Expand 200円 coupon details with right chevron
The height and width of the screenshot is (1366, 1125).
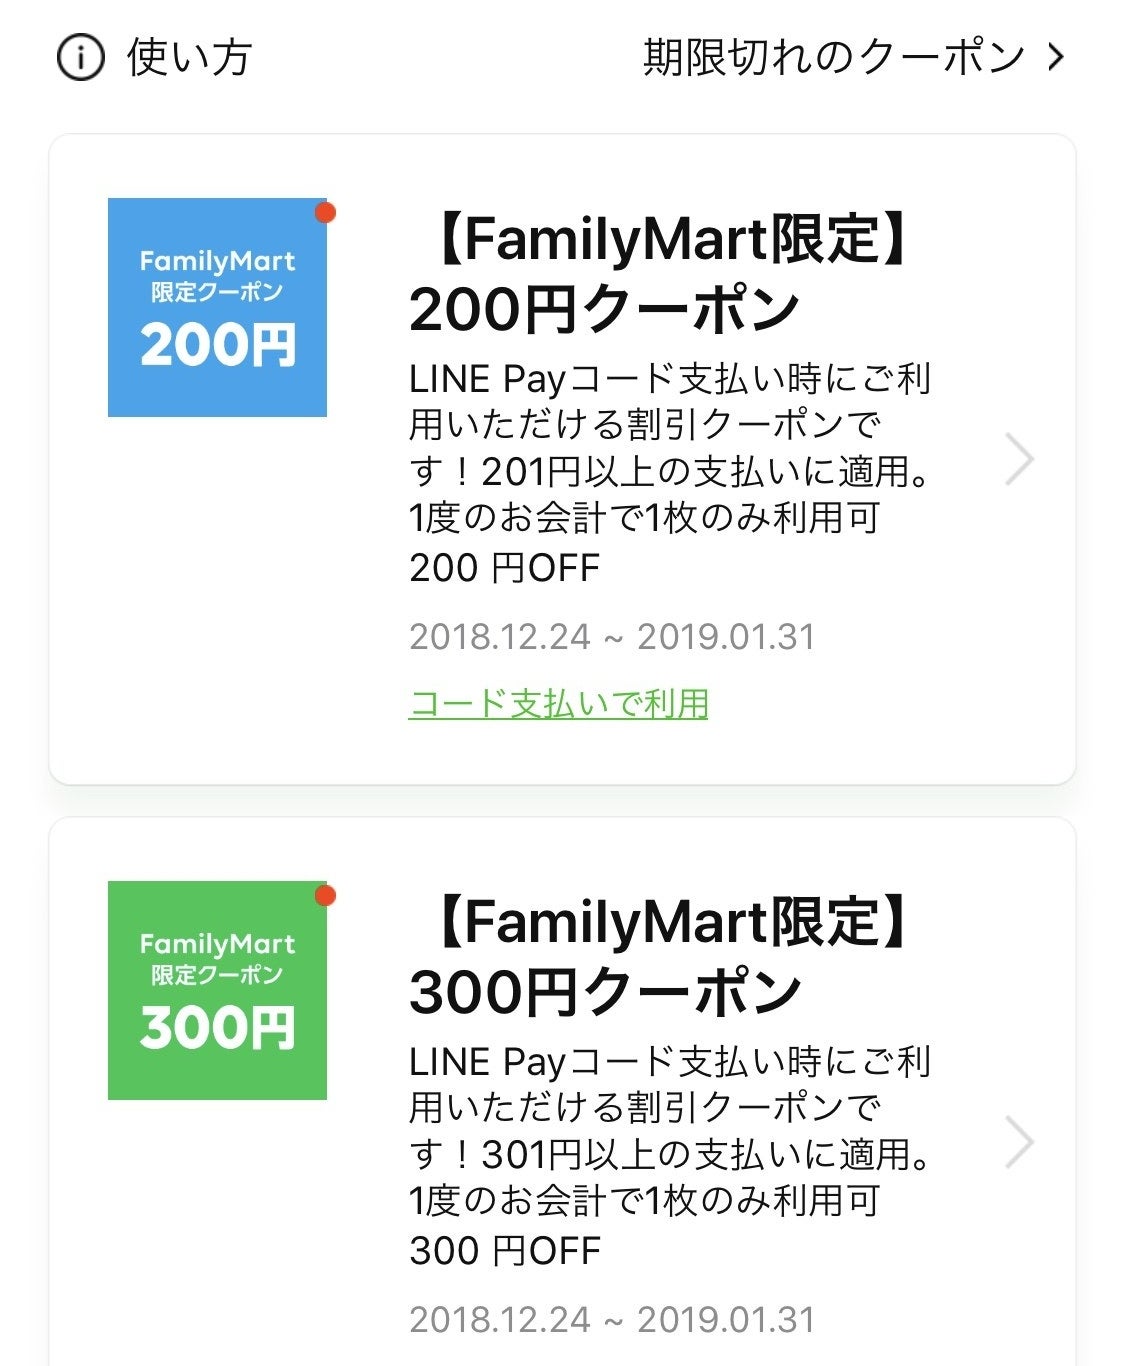1019,460
